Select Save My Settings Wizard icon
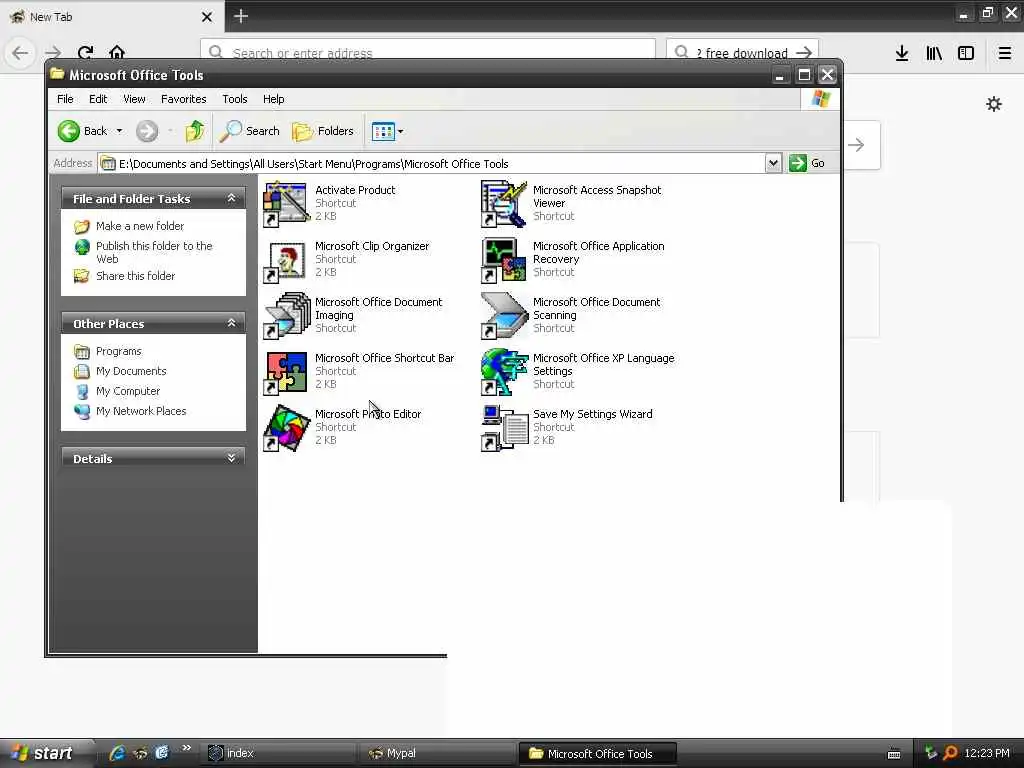 click(x=504, y=428)
